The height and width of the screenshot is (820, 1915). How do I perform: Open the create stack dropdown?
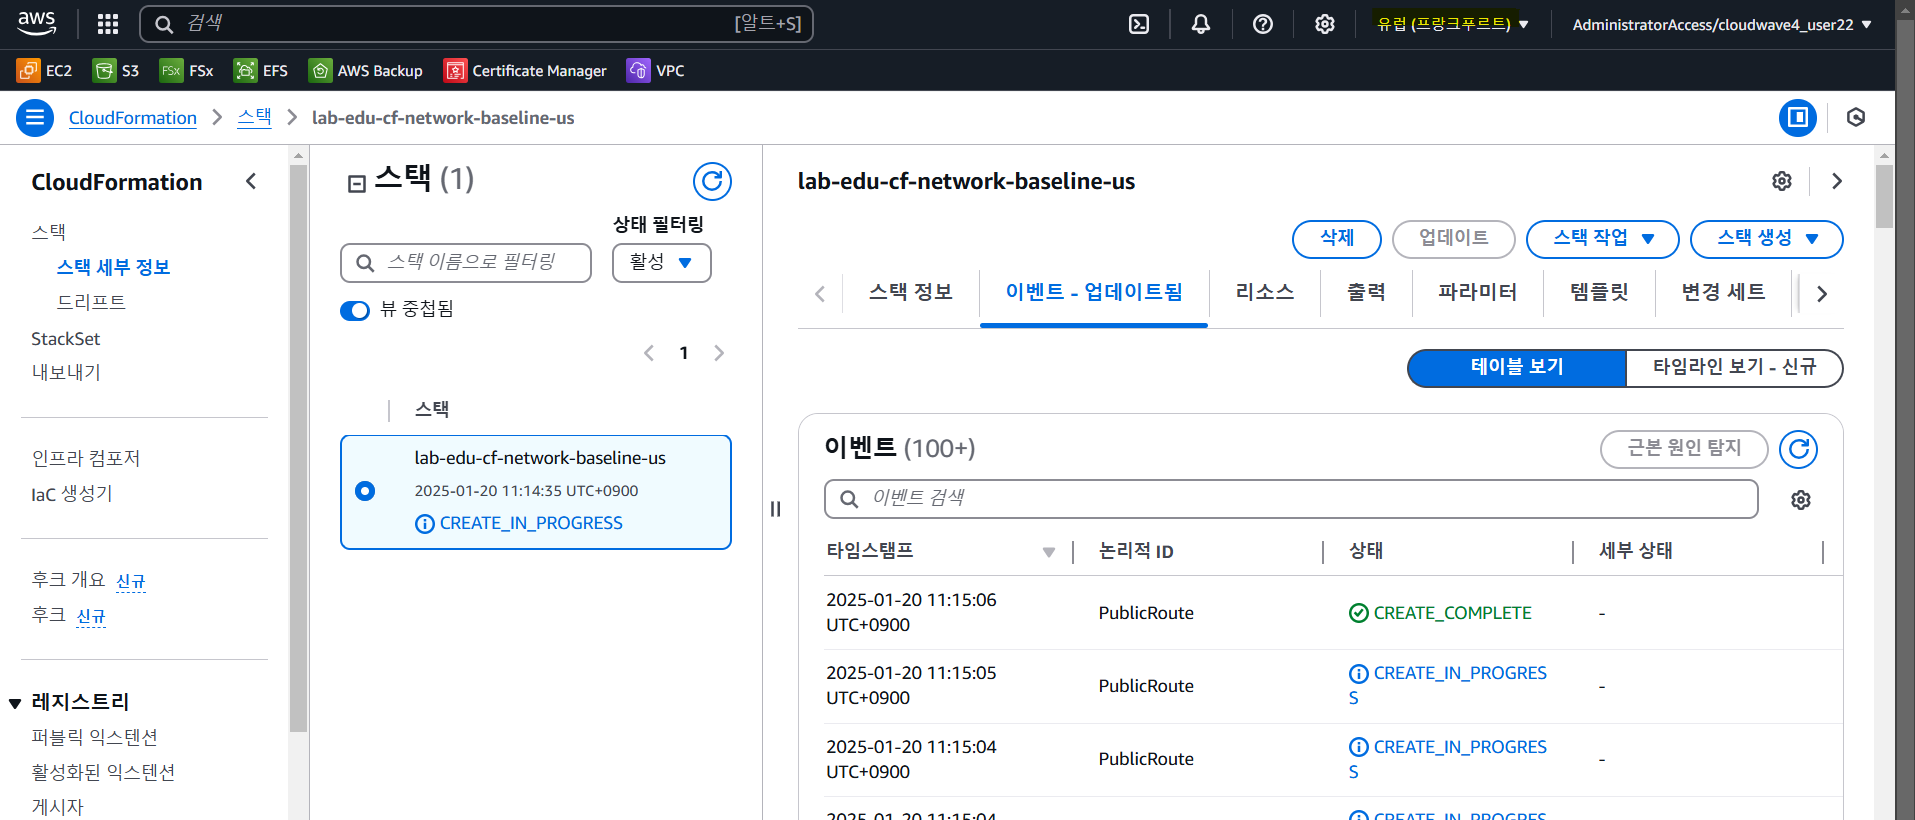click(1766, 239)
